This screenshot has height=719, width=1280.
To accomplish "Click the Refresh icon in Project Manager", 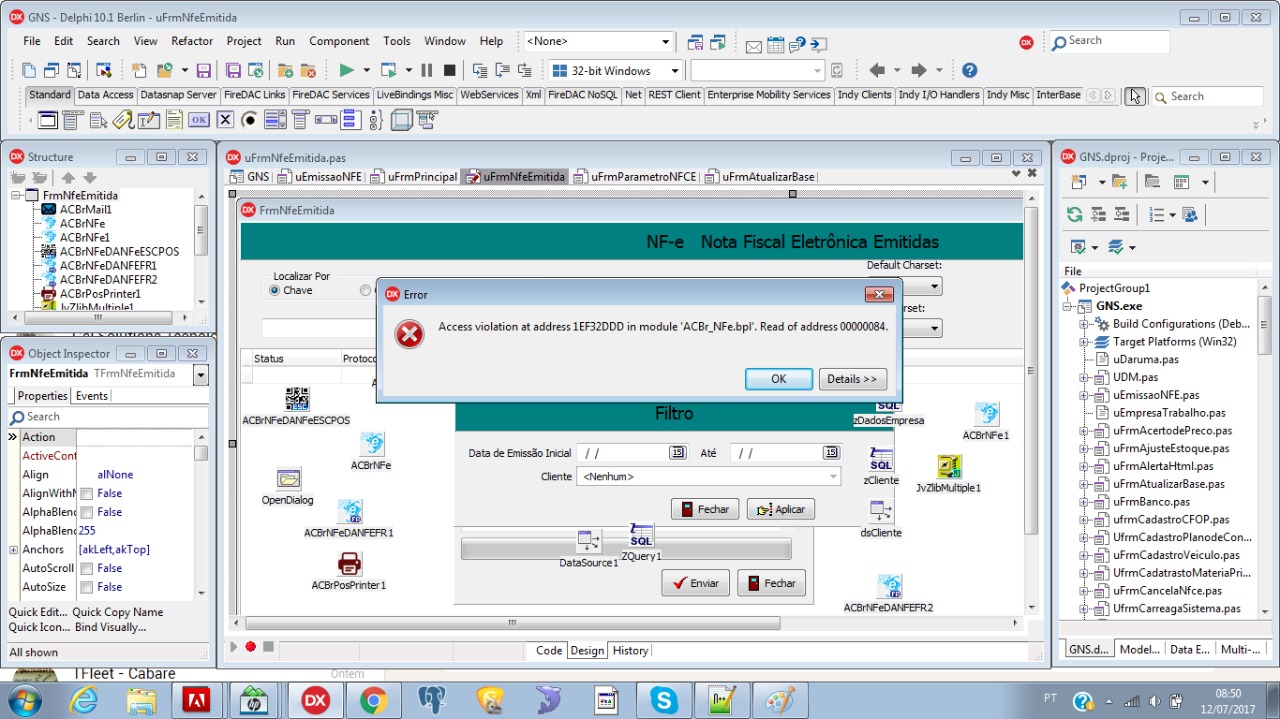I will [x=1074, y=214].
